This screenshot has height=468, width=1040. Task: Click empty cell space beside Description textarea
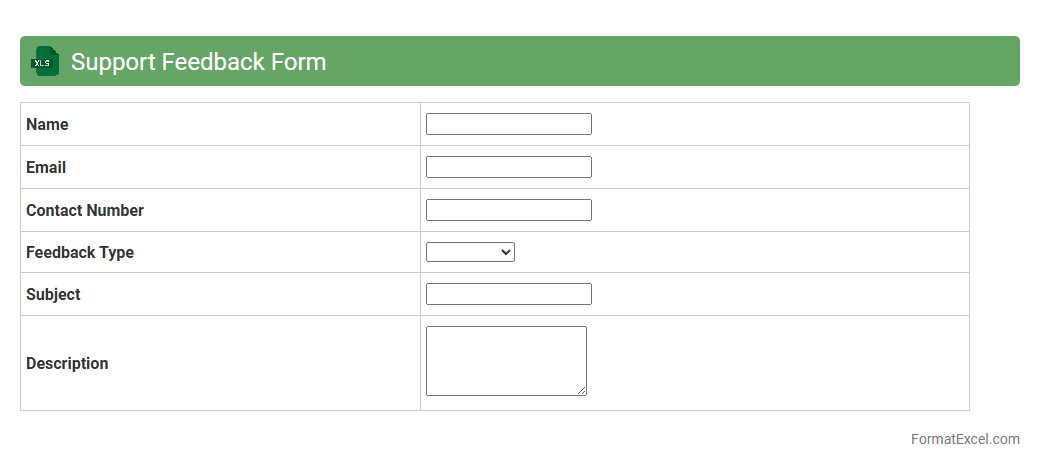pos(780,363)
